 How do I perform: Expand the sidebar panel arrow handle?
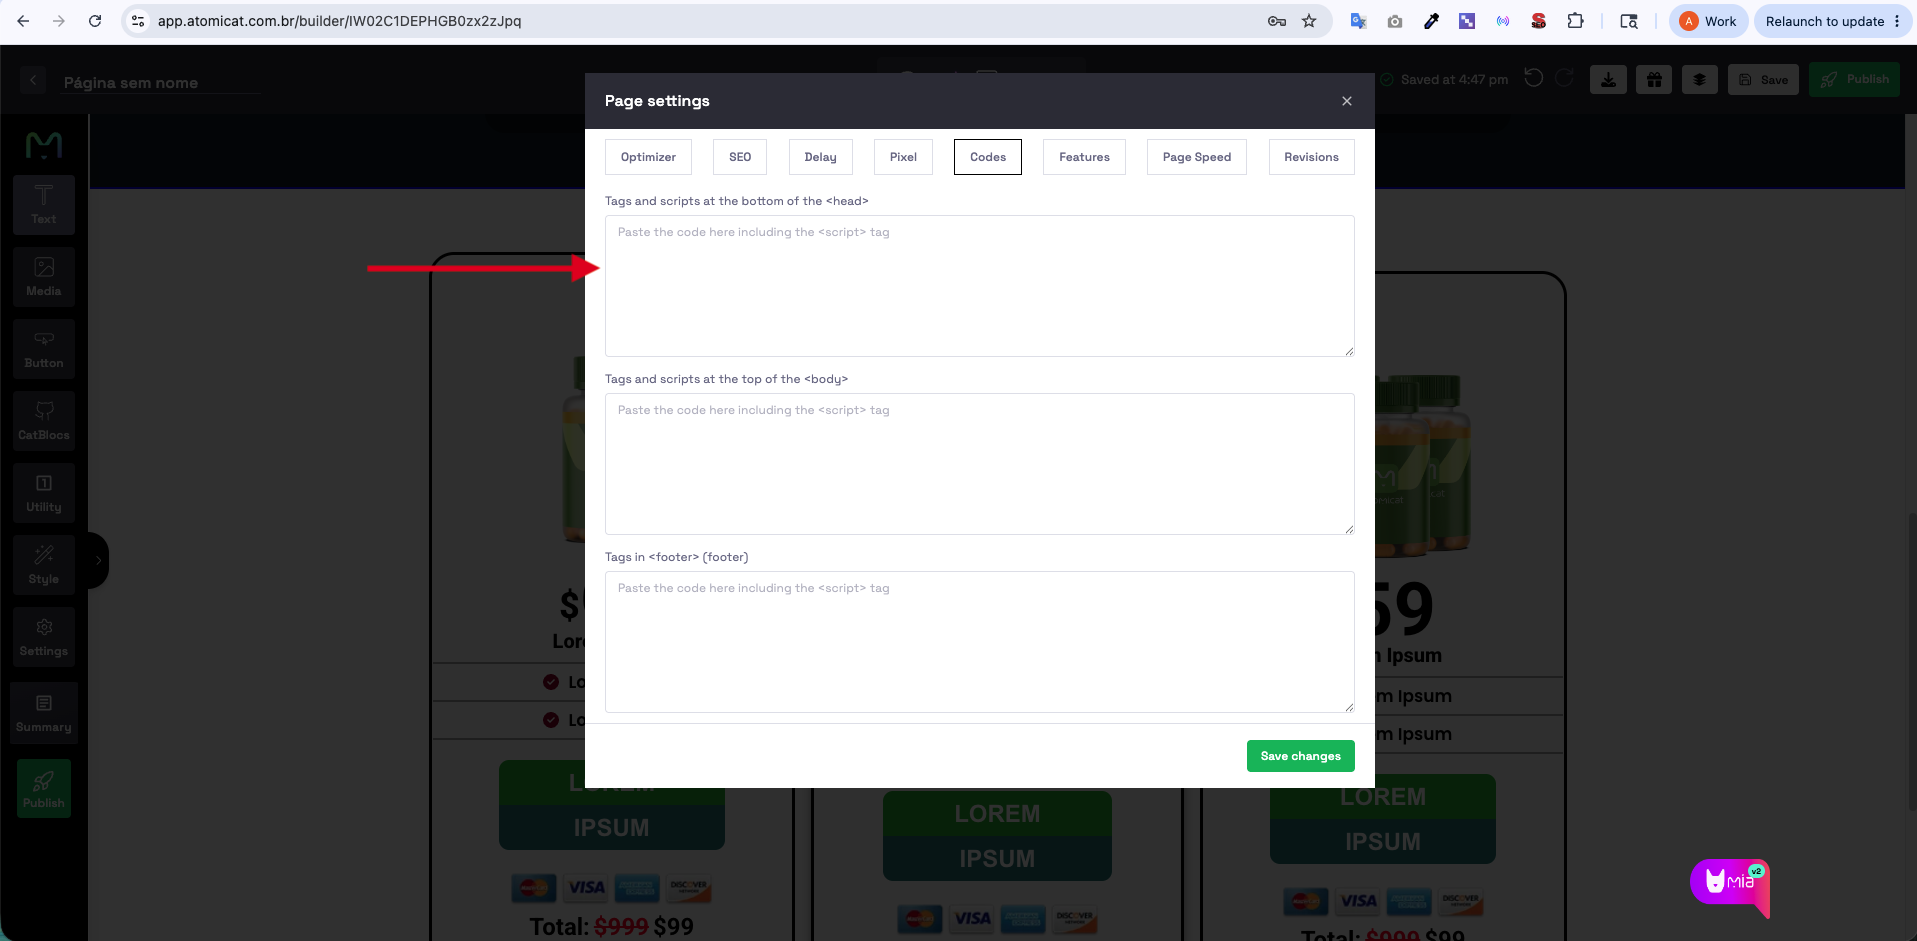pyautogui.click(x=98, y=560)
